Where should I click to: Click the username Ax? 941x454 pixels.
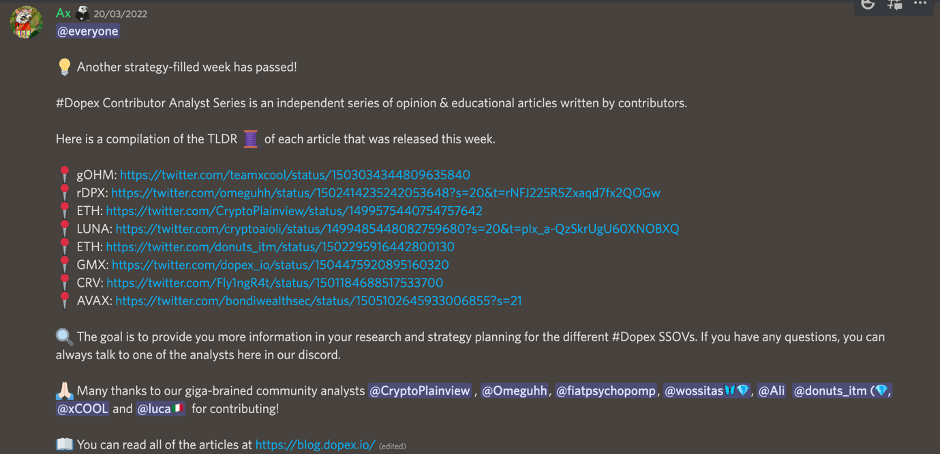click(63, 12)
